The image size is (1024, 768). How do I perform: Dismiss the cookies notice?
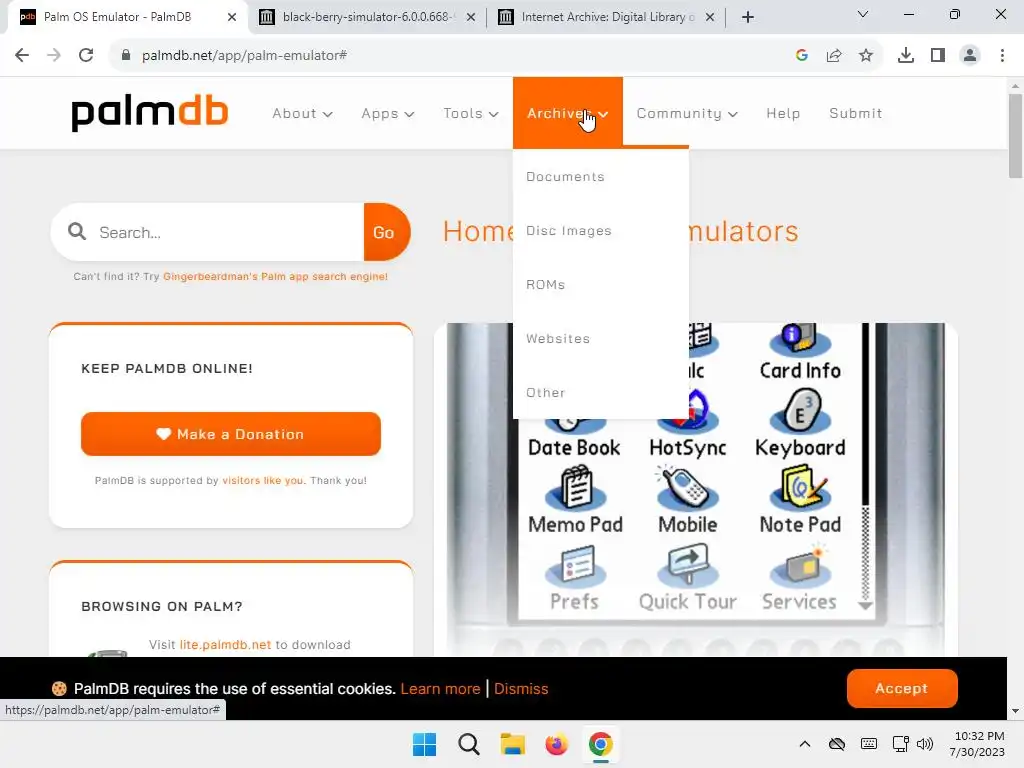[520, 689]
